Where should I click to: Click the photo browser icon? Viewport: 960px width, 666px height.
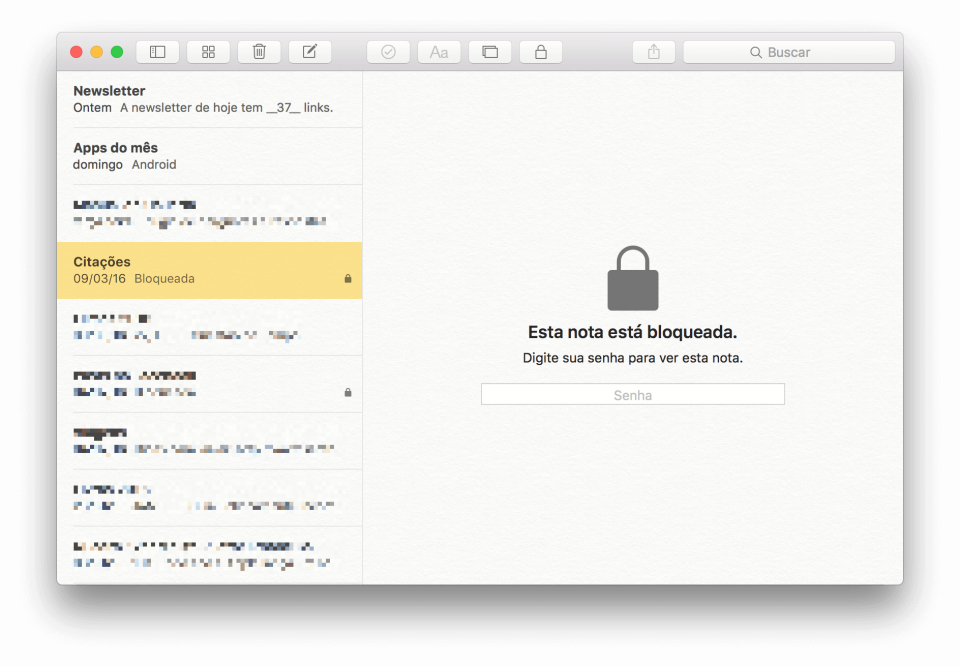(x=489, y=51)
